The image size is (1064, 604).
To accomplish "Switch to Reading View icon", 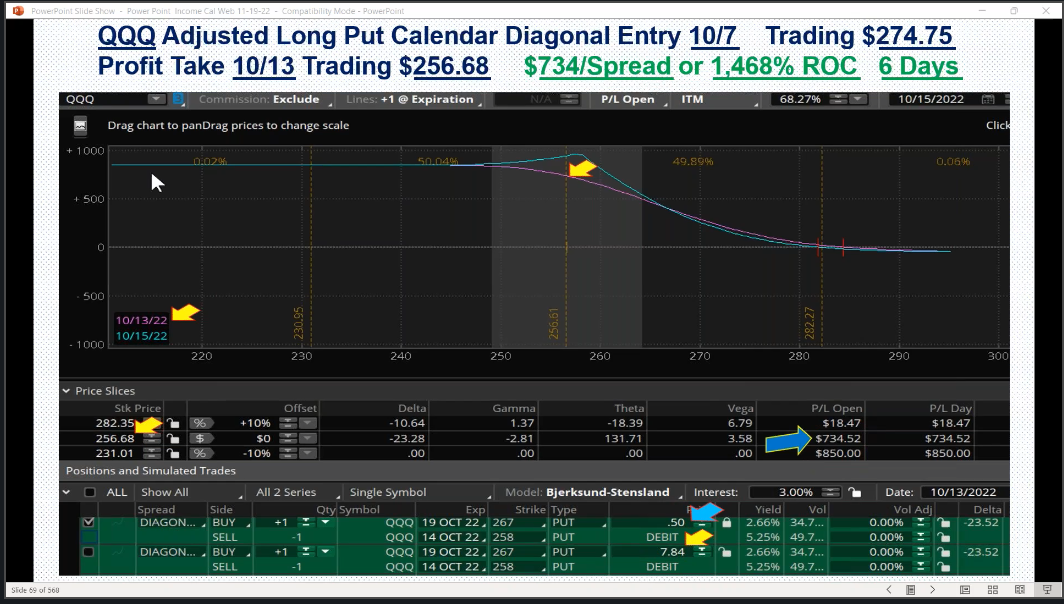I will click(1020, 590).
